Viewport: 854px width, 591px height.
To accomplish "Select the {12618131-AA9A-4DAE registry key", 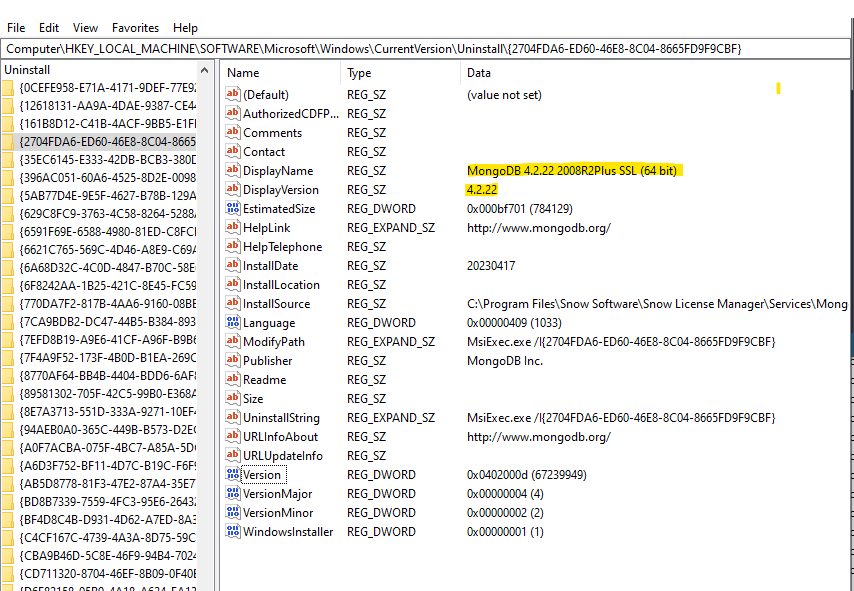I will 107,106.
